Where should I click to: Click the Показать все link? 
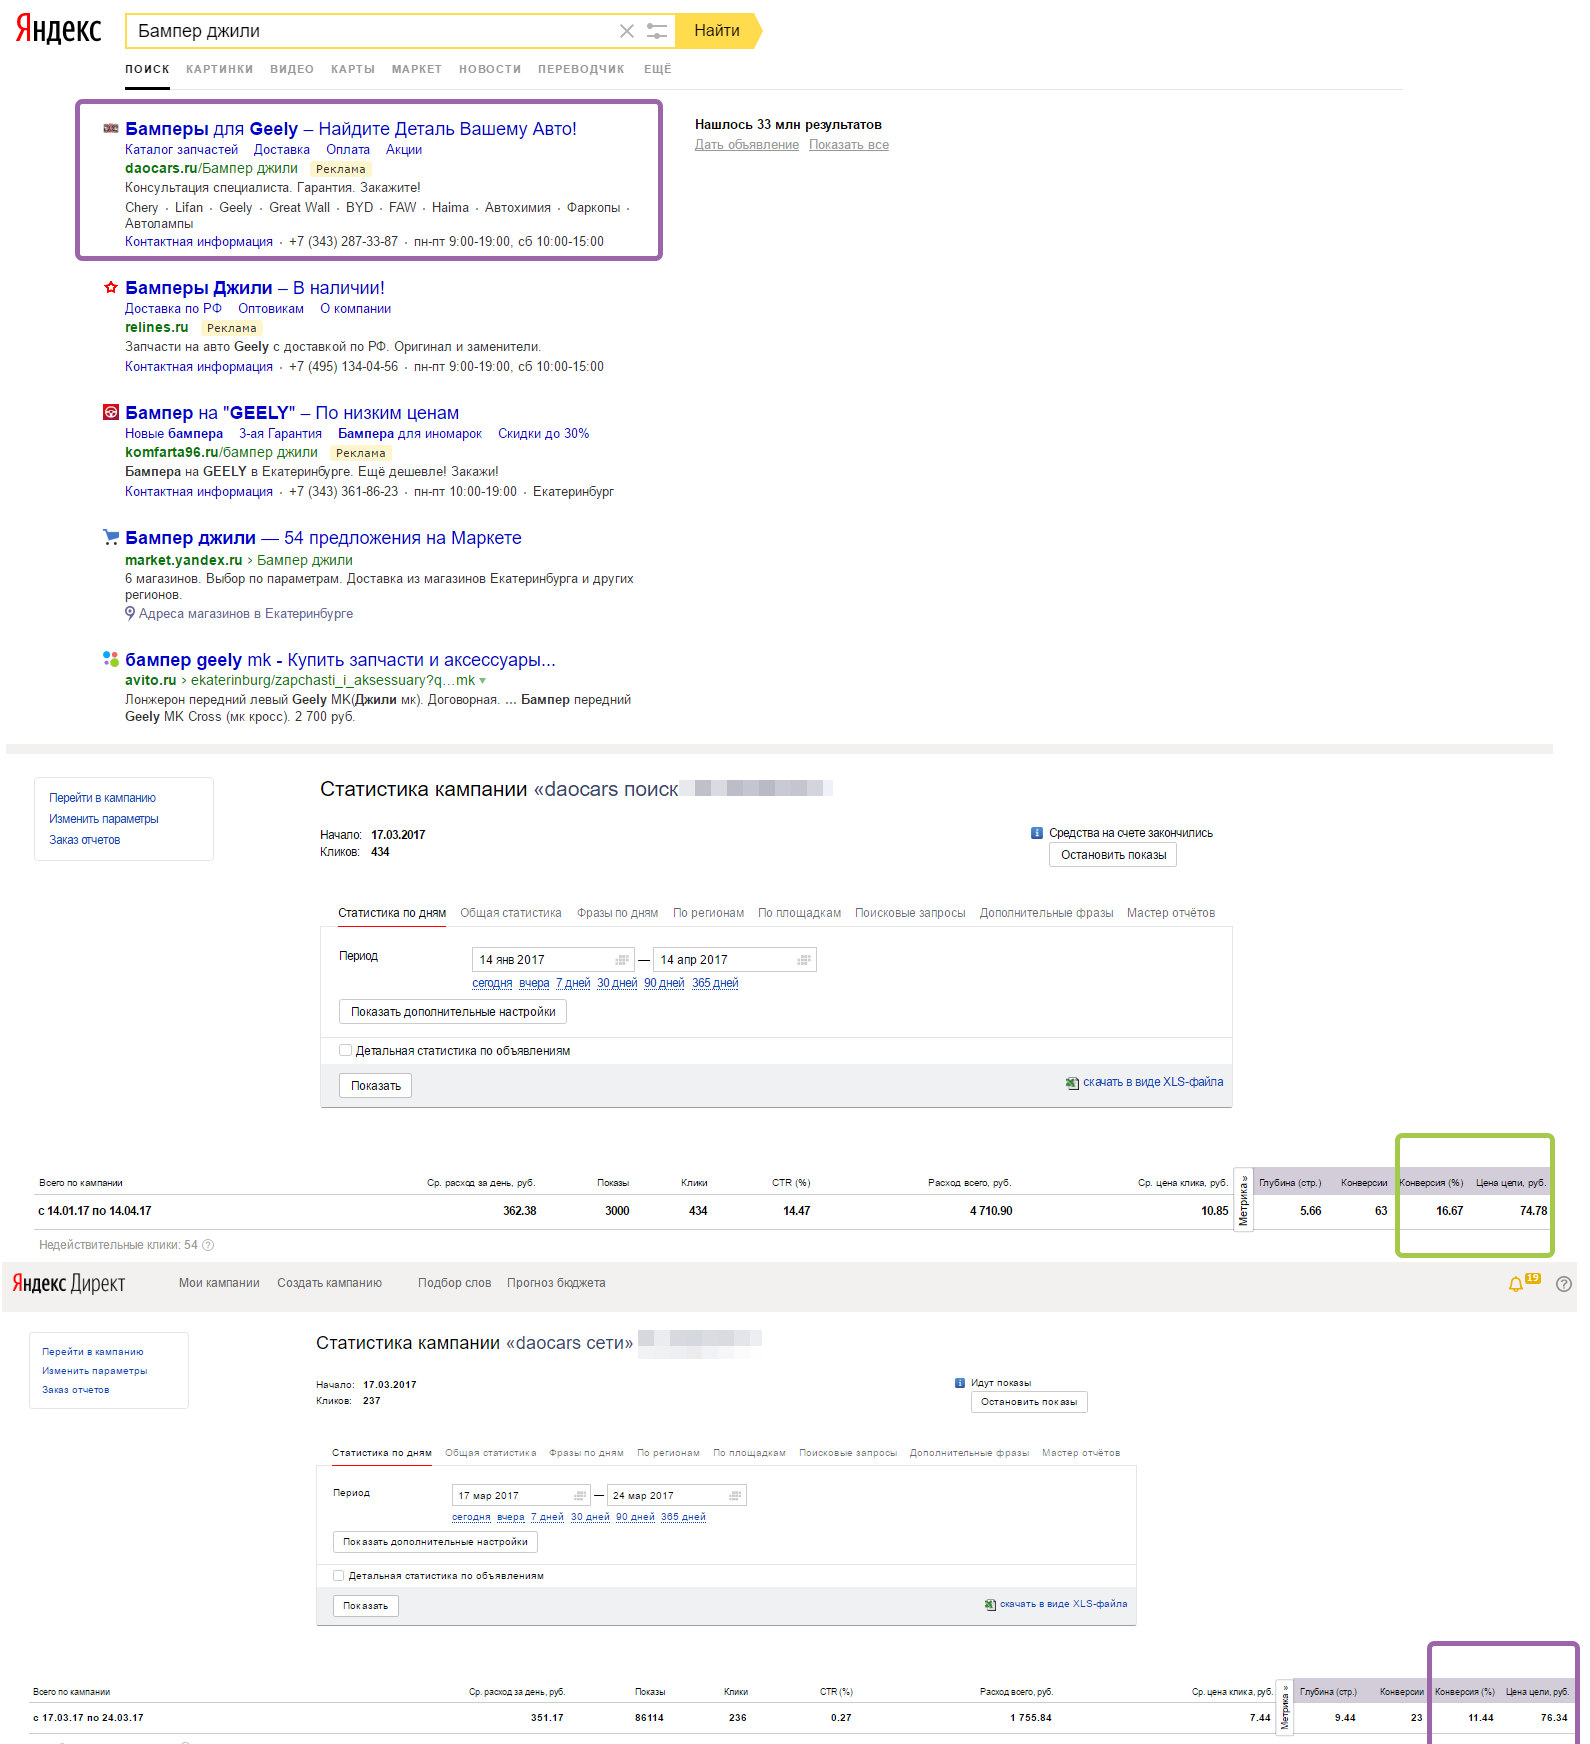849,145
